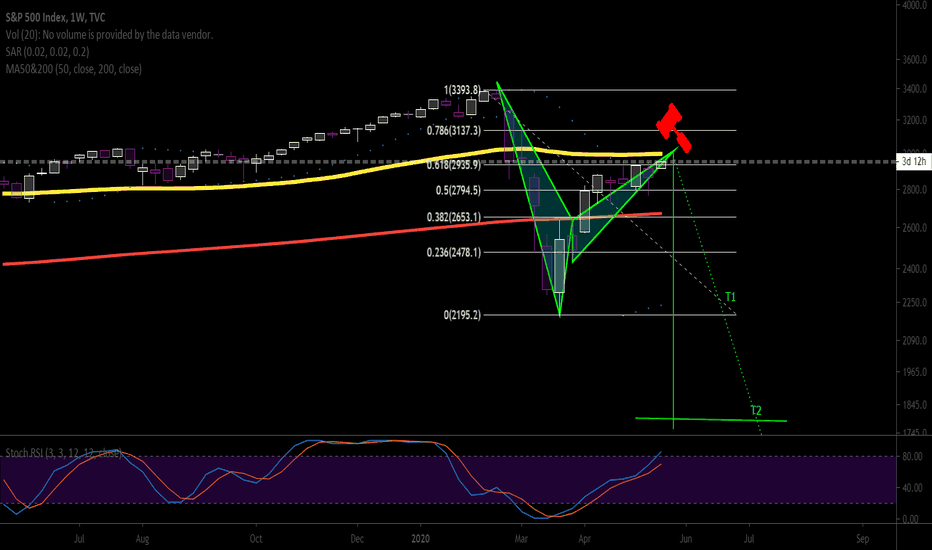Select the green horizontal T2 target line
The height and width of the screenshot is (550, 932).
coord(711,420)
